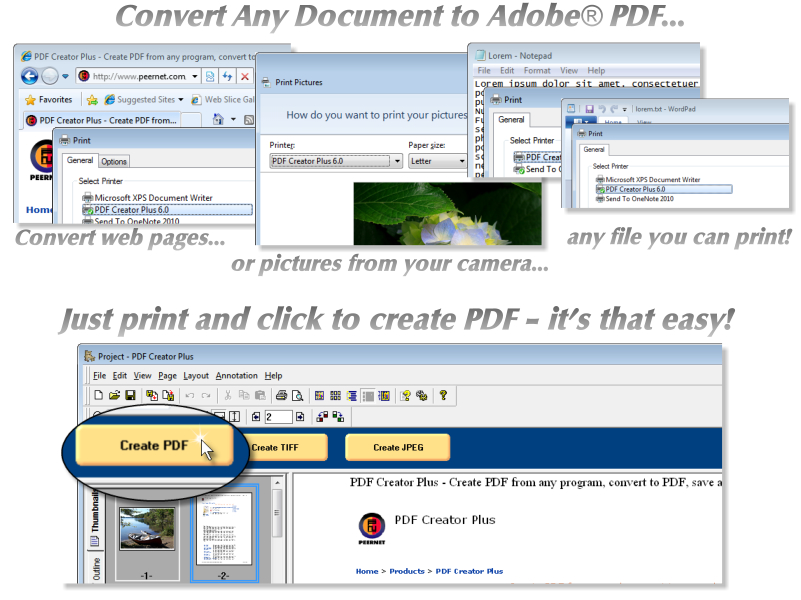801x600 pixels.
Task: Select General tab in Notepad Print dialog
Action: [511, 119]
